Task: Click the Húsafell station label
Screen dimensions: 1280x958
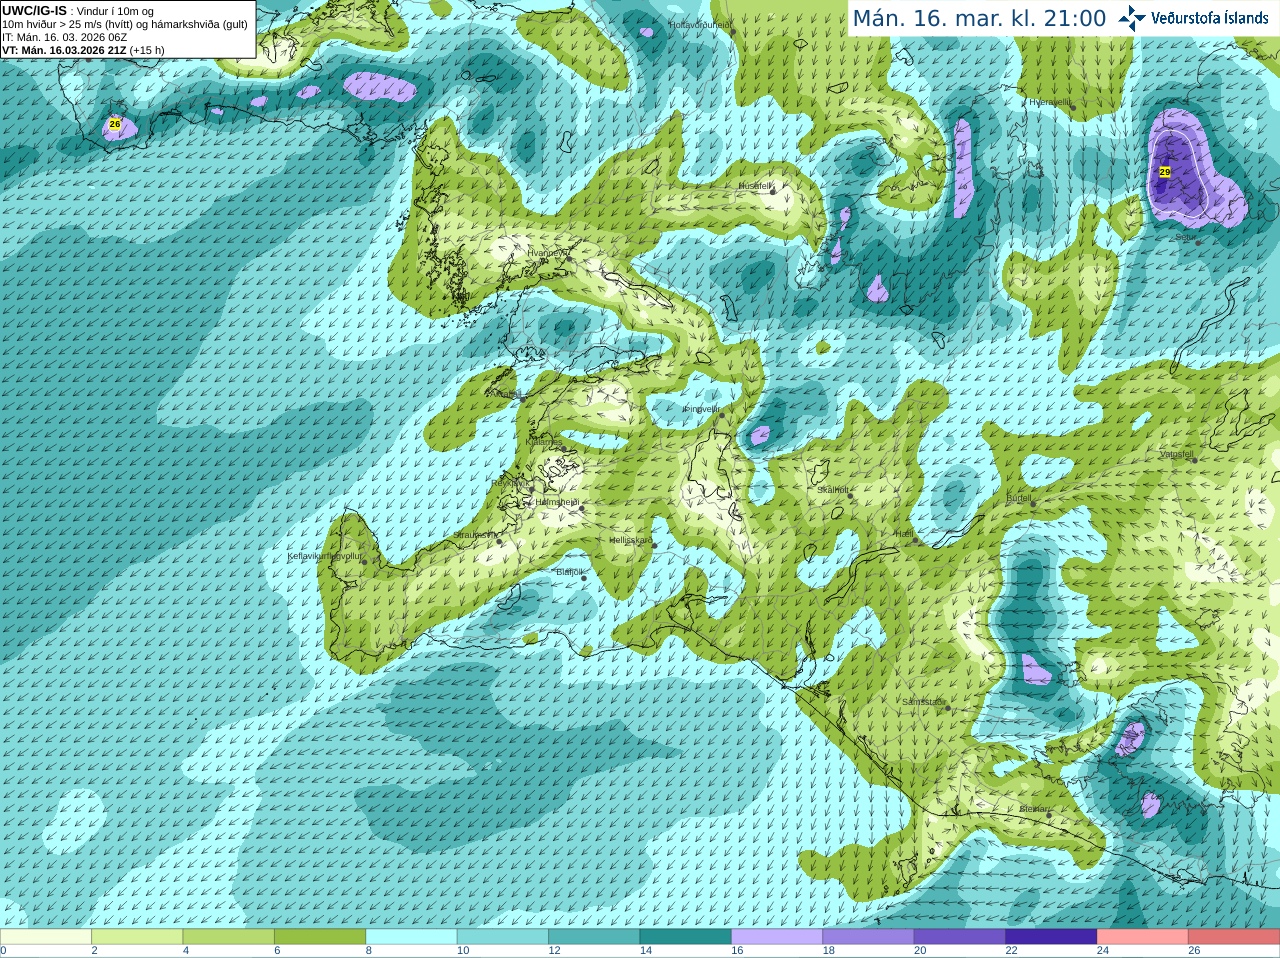Action: tap(756, 186)
